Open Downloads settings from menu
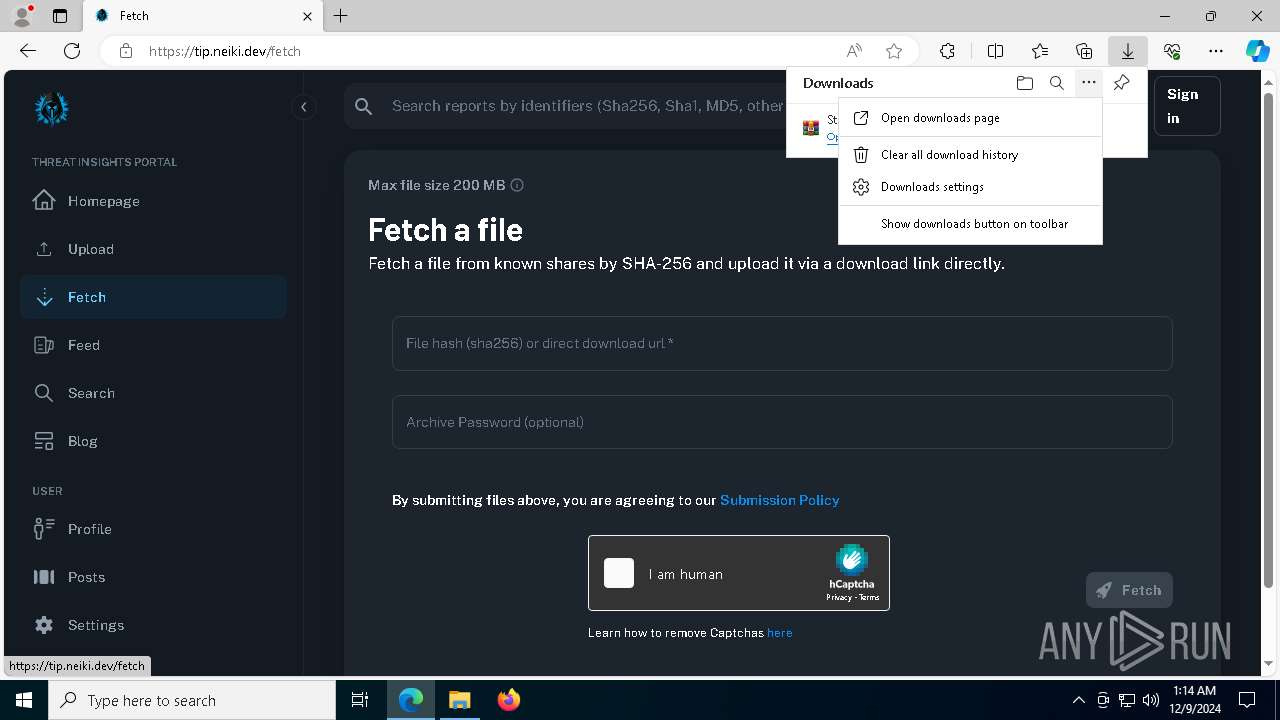The image size is (1280, 720). coord(970,187)
